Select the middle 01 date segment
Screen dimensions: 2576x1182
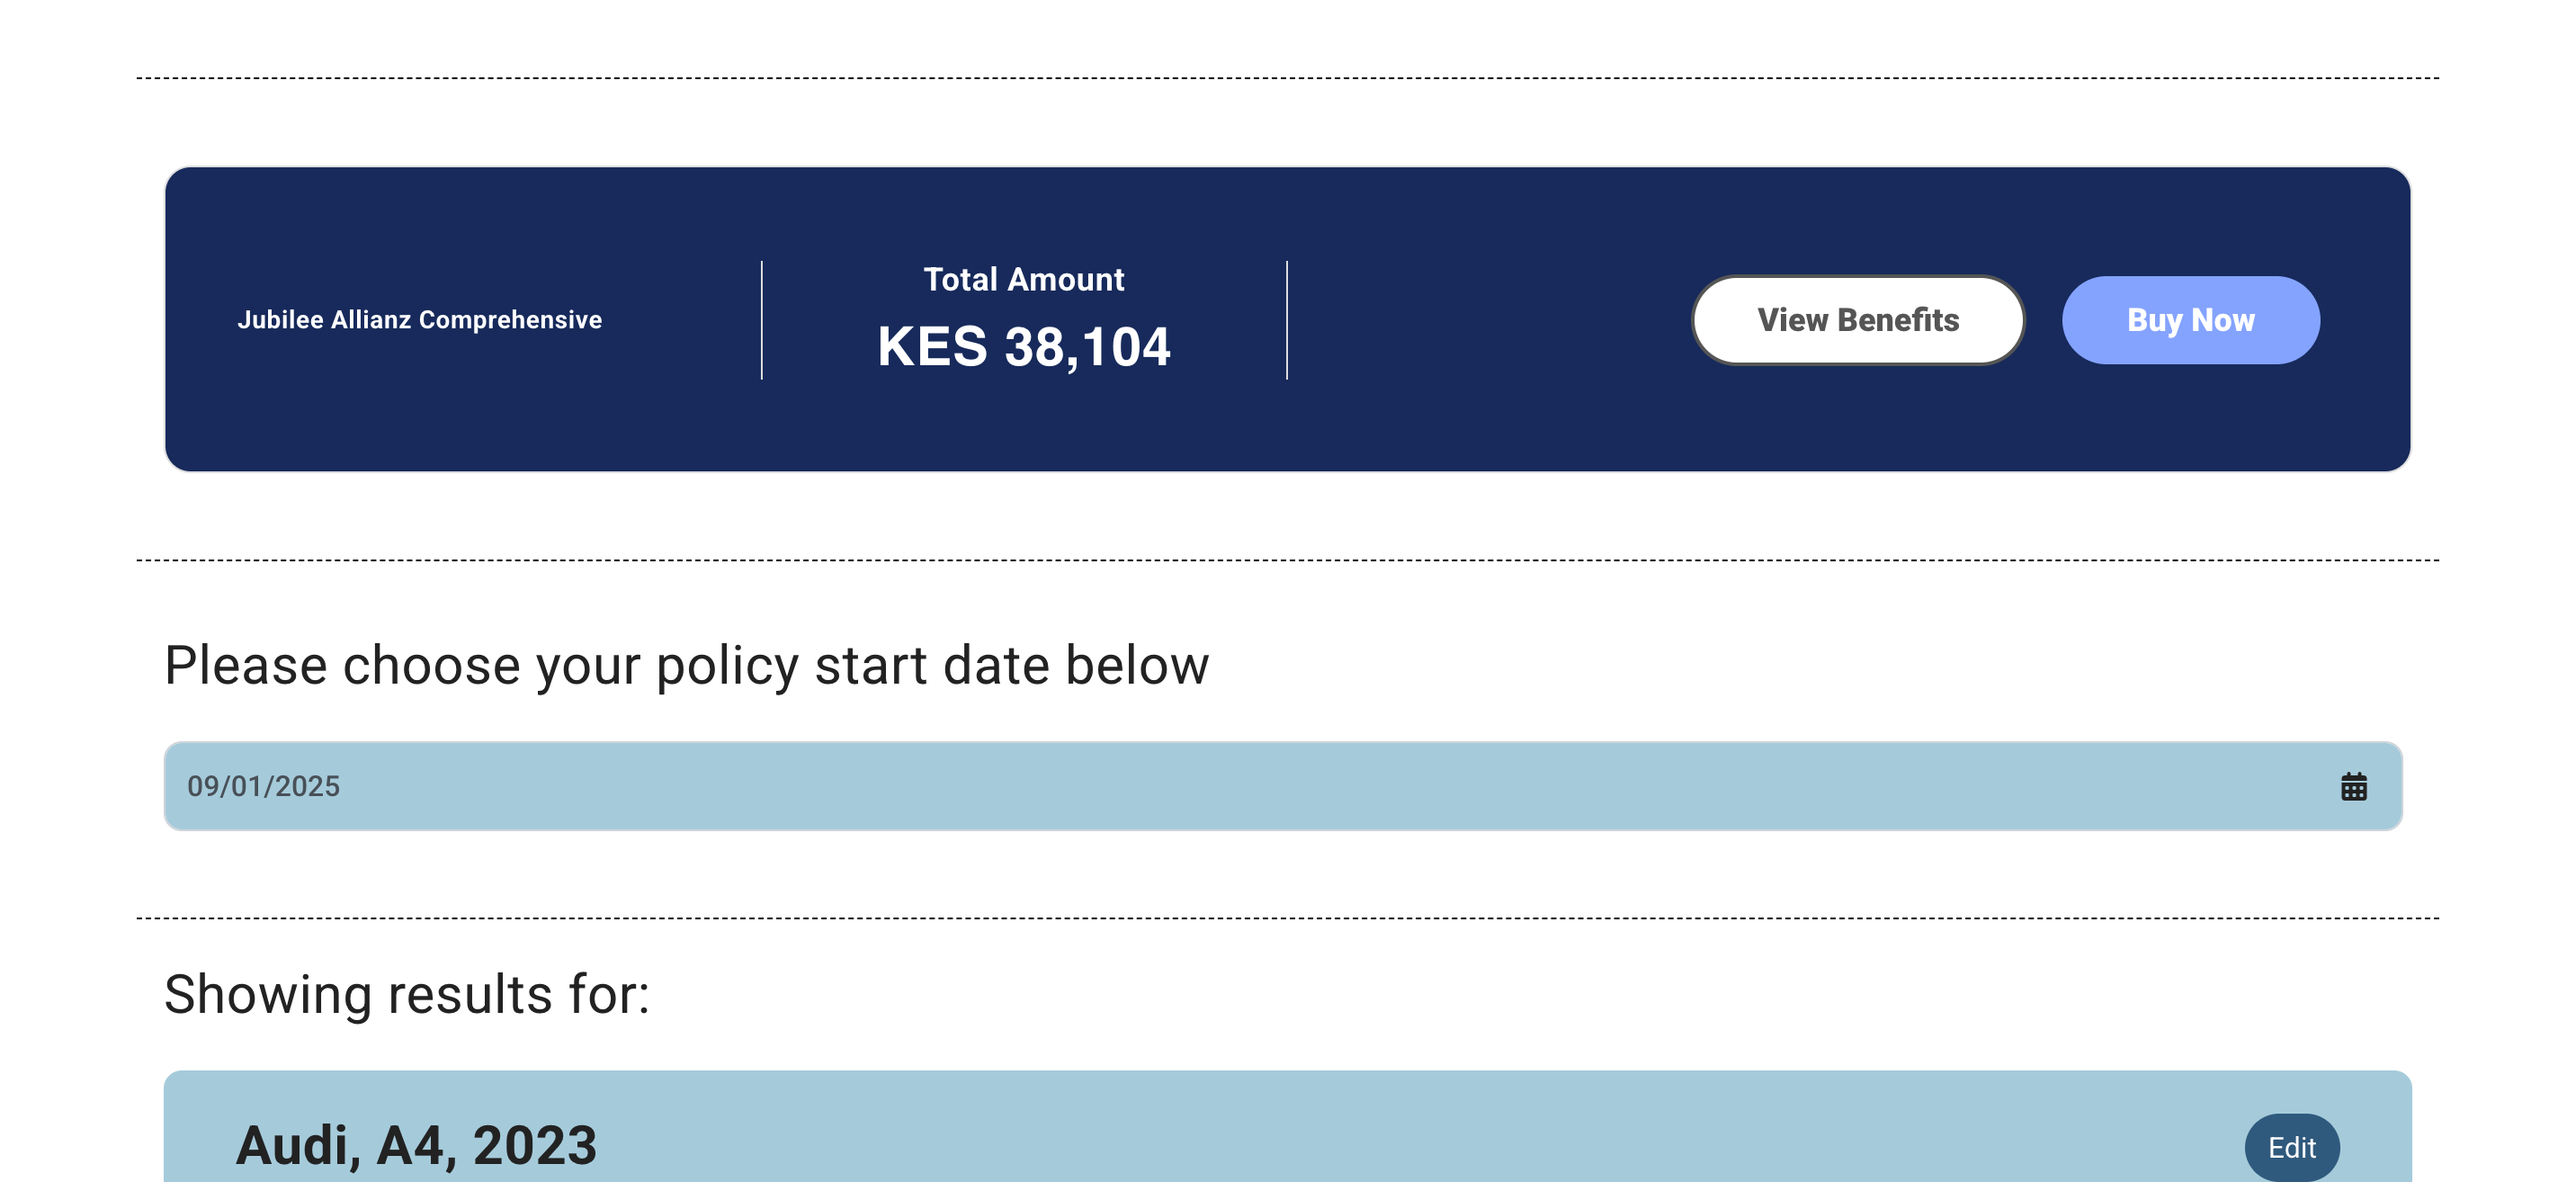[x=246, y=787]
